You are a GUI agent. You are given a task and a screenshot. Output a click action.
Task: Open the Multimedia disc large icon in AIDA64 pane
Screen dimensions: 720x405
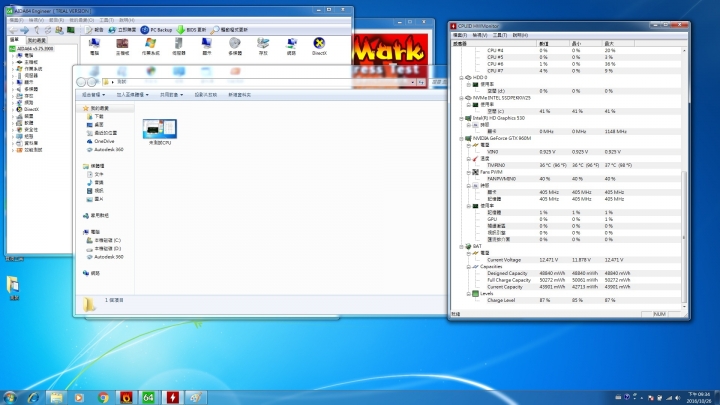[235, 46]
